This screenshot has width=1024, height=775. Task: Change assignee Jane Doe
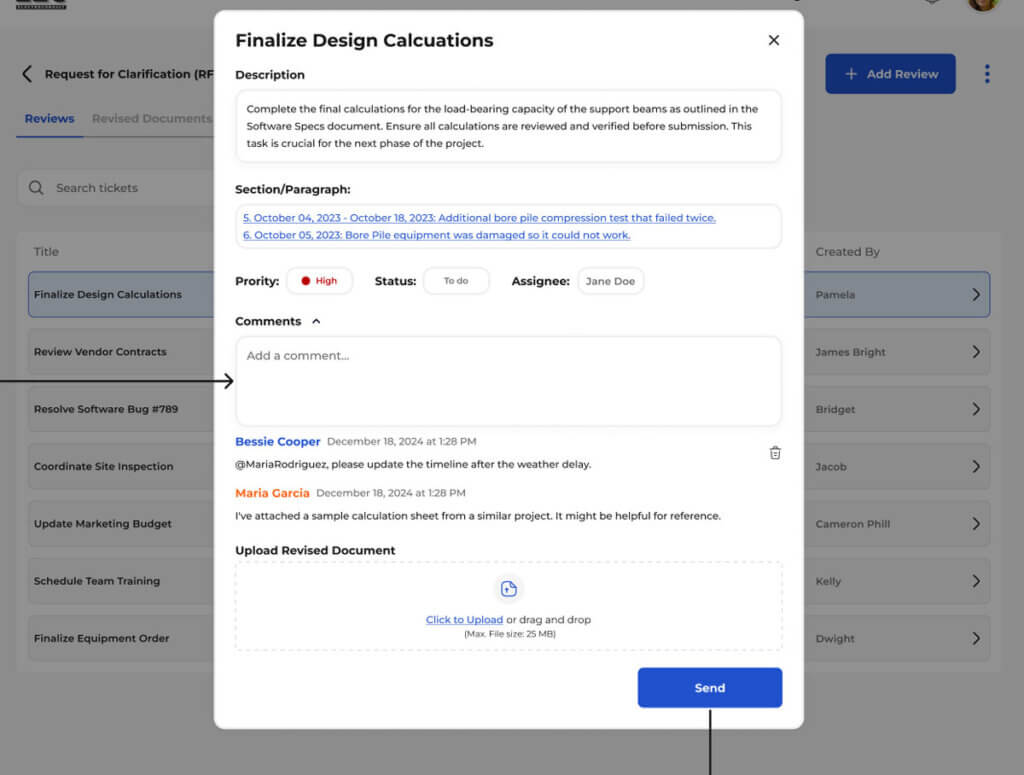pyautogui.click(x=610, y=281)
